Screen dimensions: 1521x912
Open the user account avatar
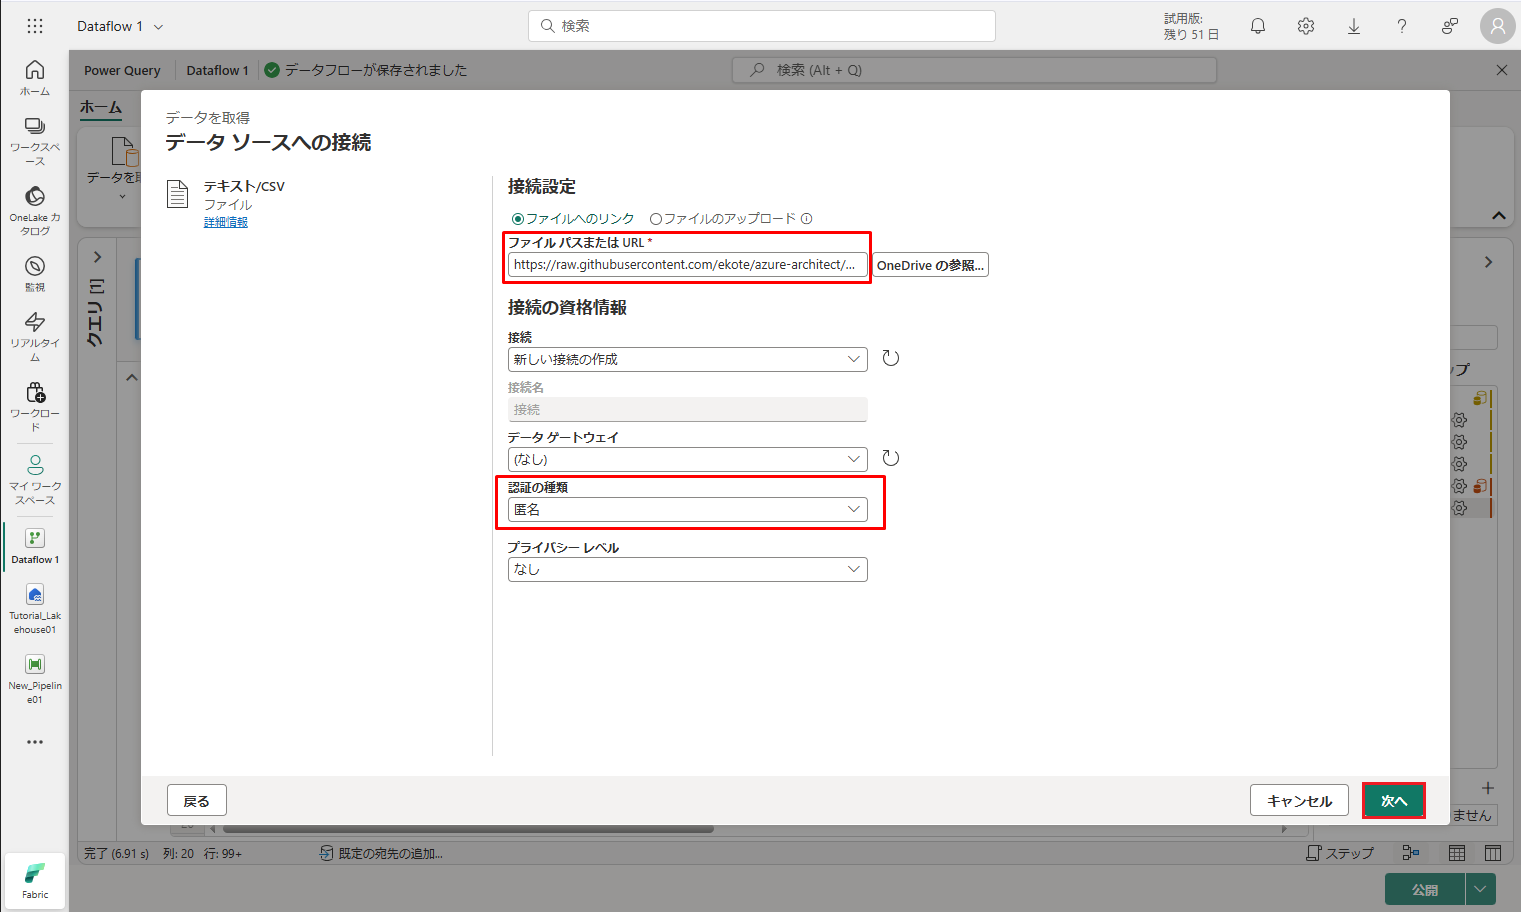point(1498,26)
